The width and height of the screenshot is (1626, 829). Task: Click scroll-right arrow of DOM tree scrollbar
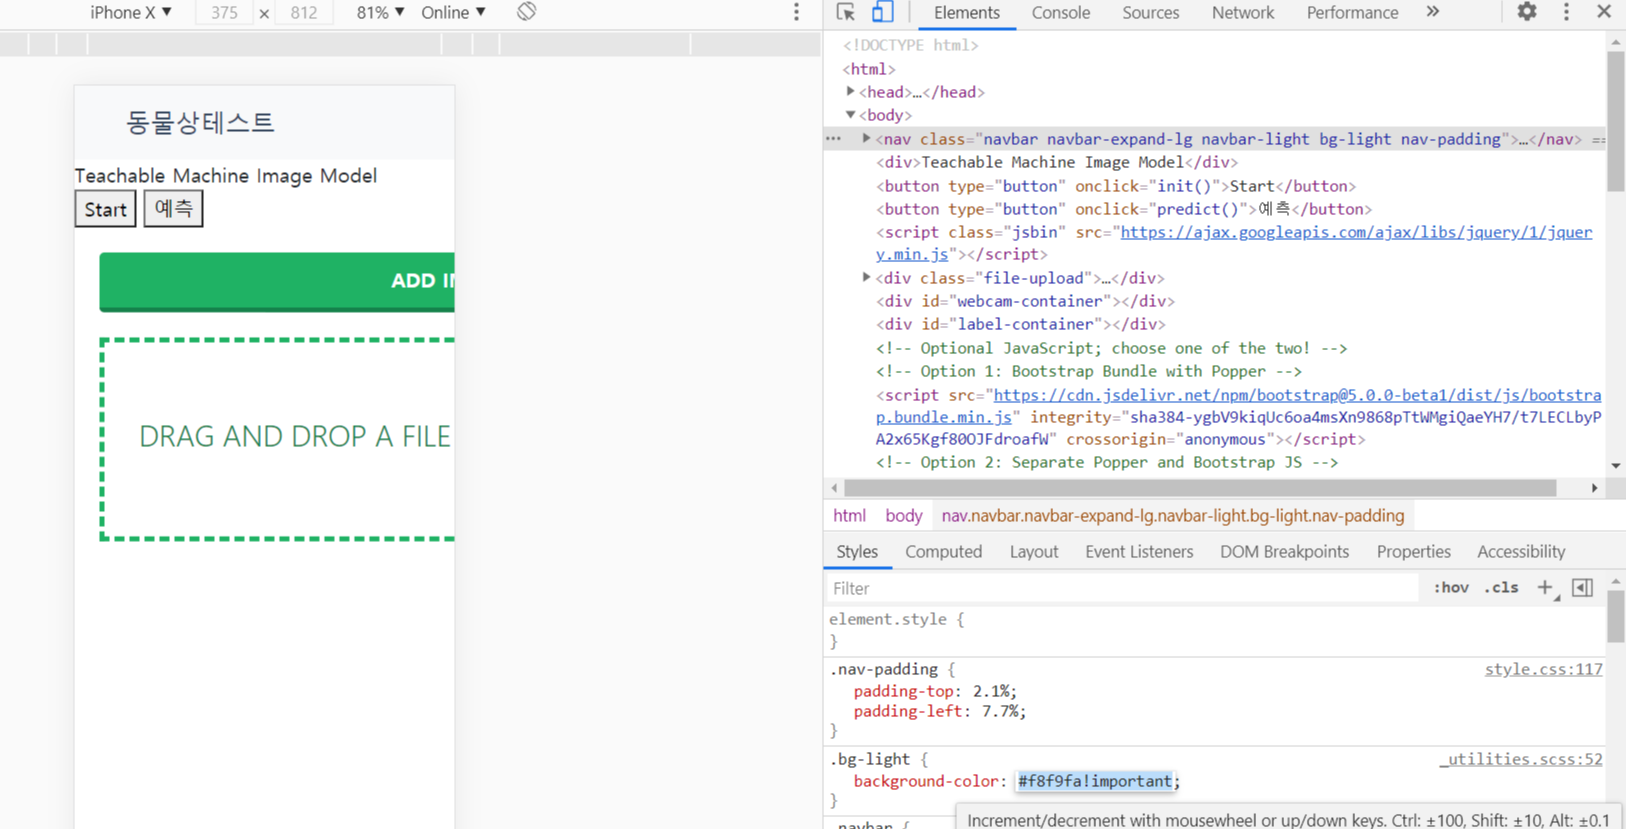pyautogui.click(x=1594, y=488)
